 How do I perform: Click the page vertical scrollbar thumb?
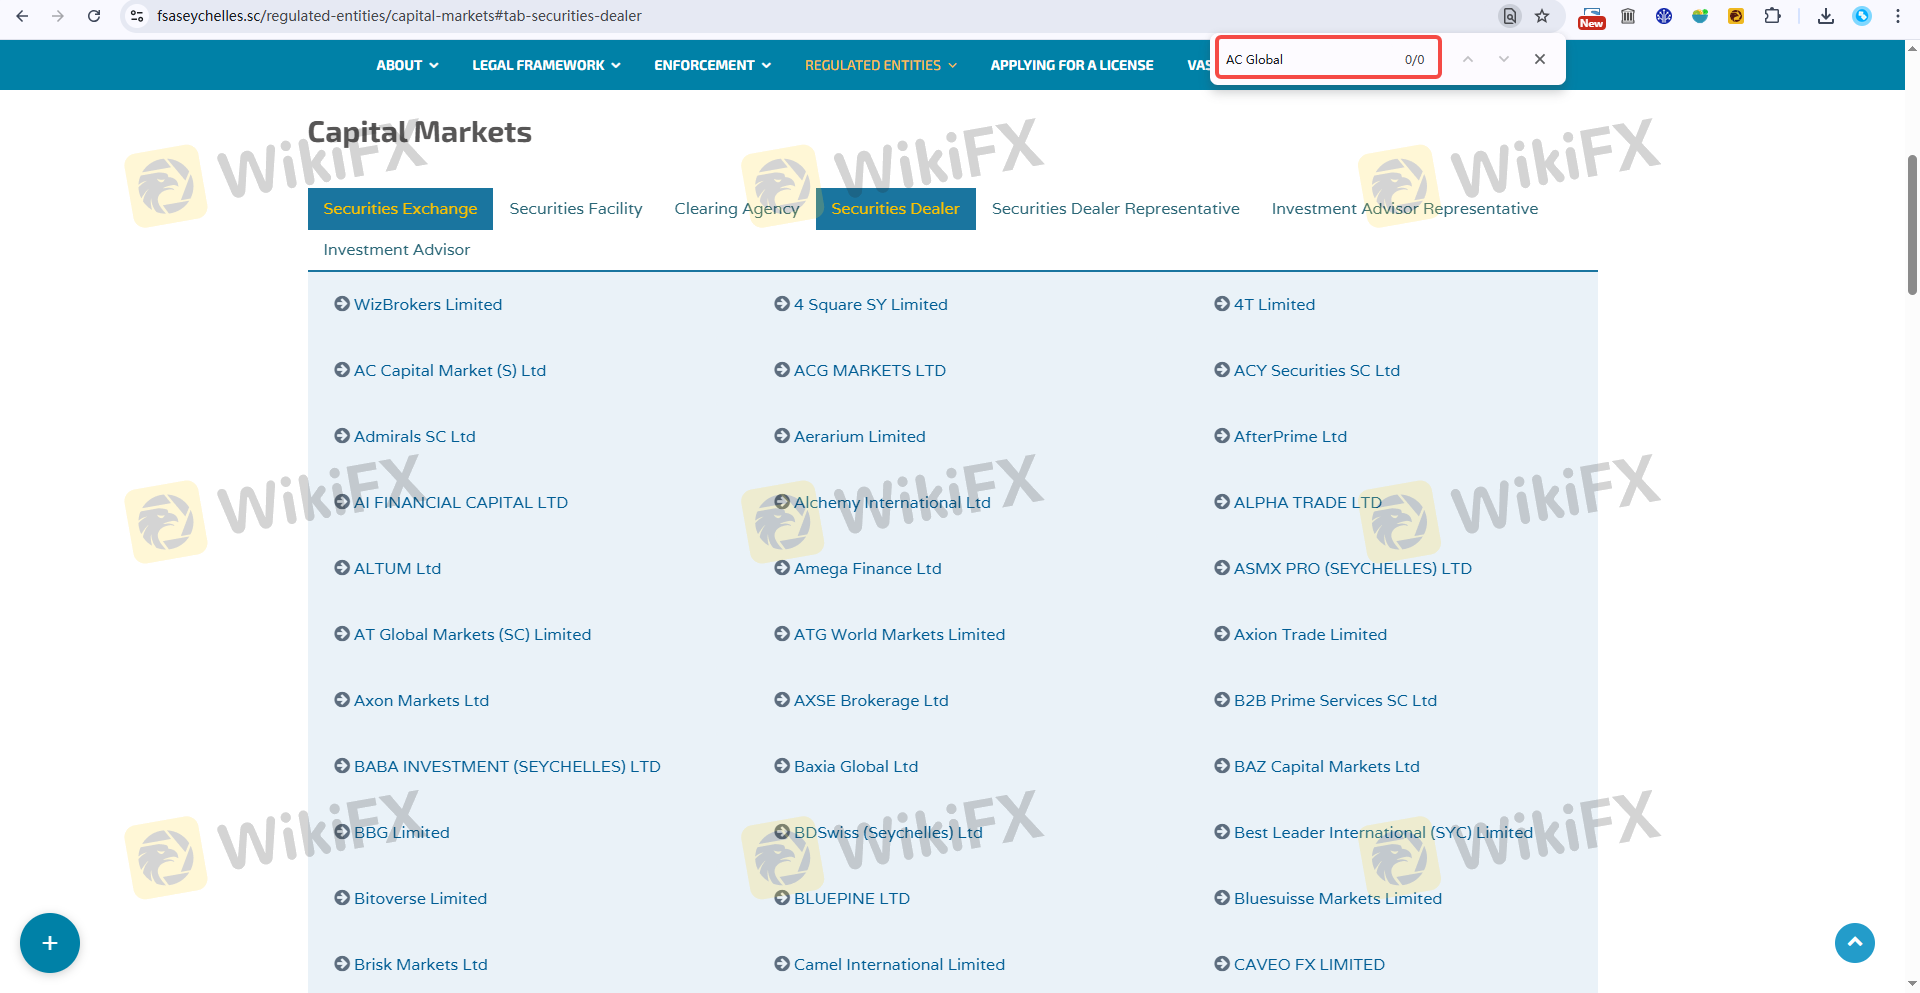(1912, 225)
